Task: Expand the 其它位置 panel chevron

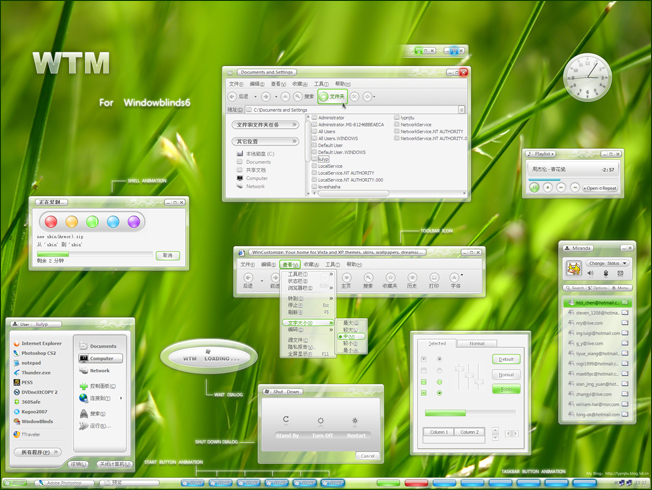Action: pyautogui.click(x=294, y=141)
